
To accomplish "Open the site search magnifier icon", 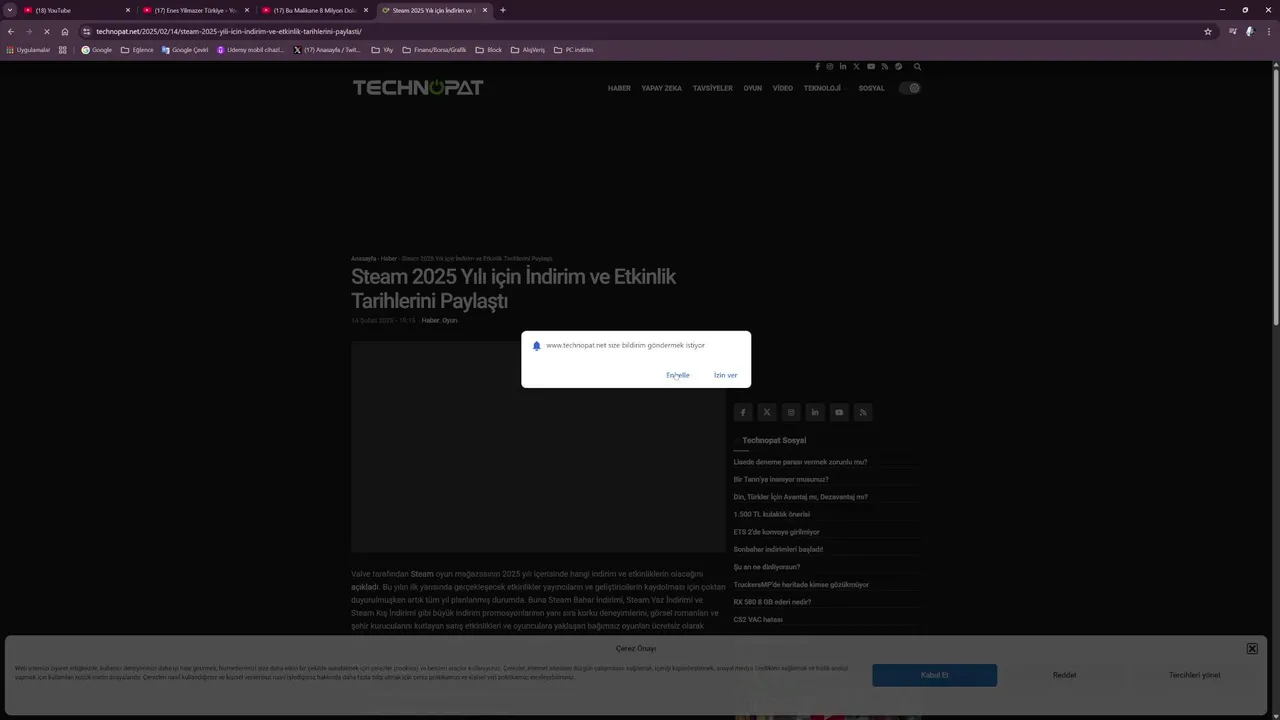I will [917, 67].
